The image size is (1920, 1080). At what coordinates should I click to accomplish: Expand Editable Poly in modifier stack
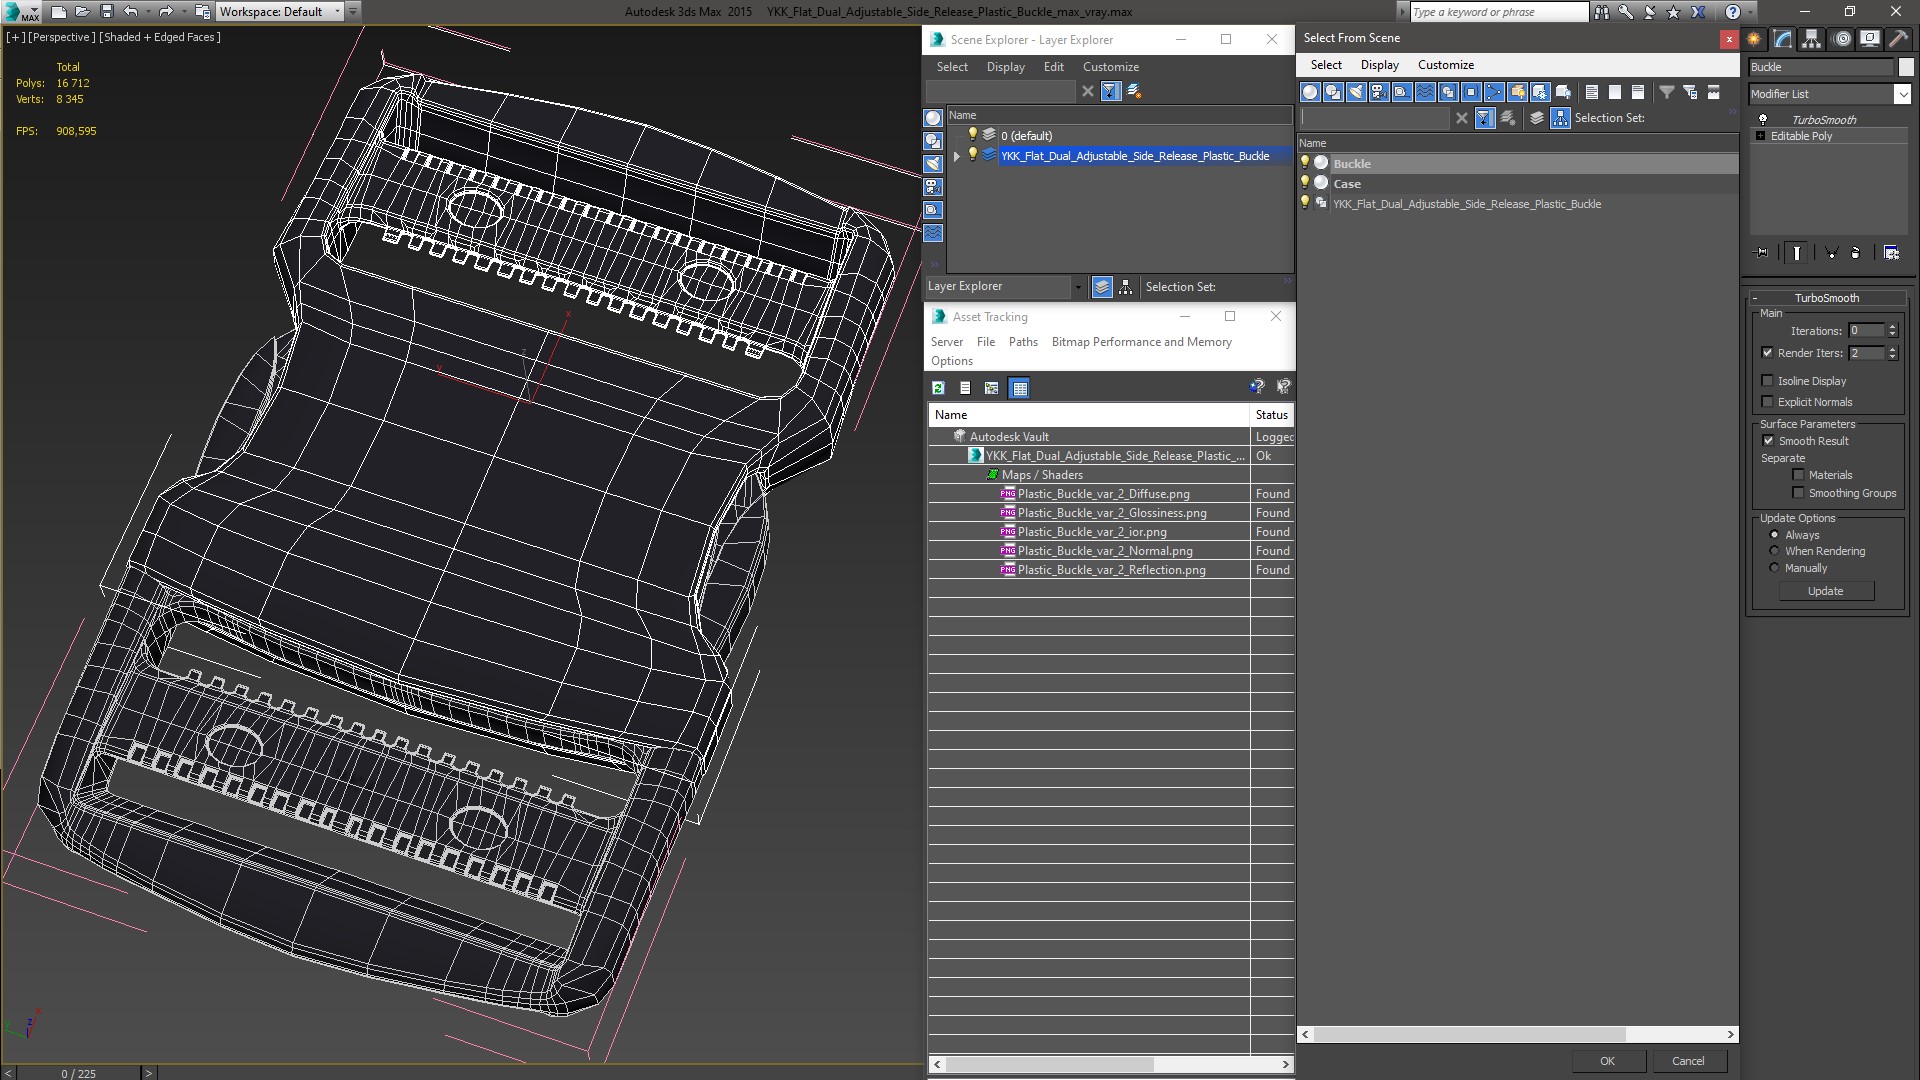tap(1761, 136)
